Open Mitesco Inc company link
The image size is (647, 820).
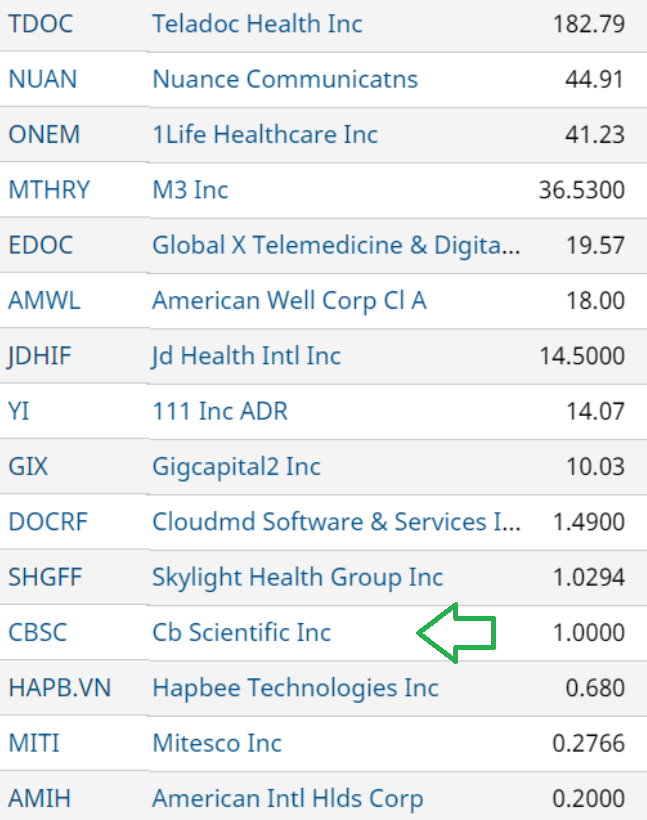pos(217,743)
